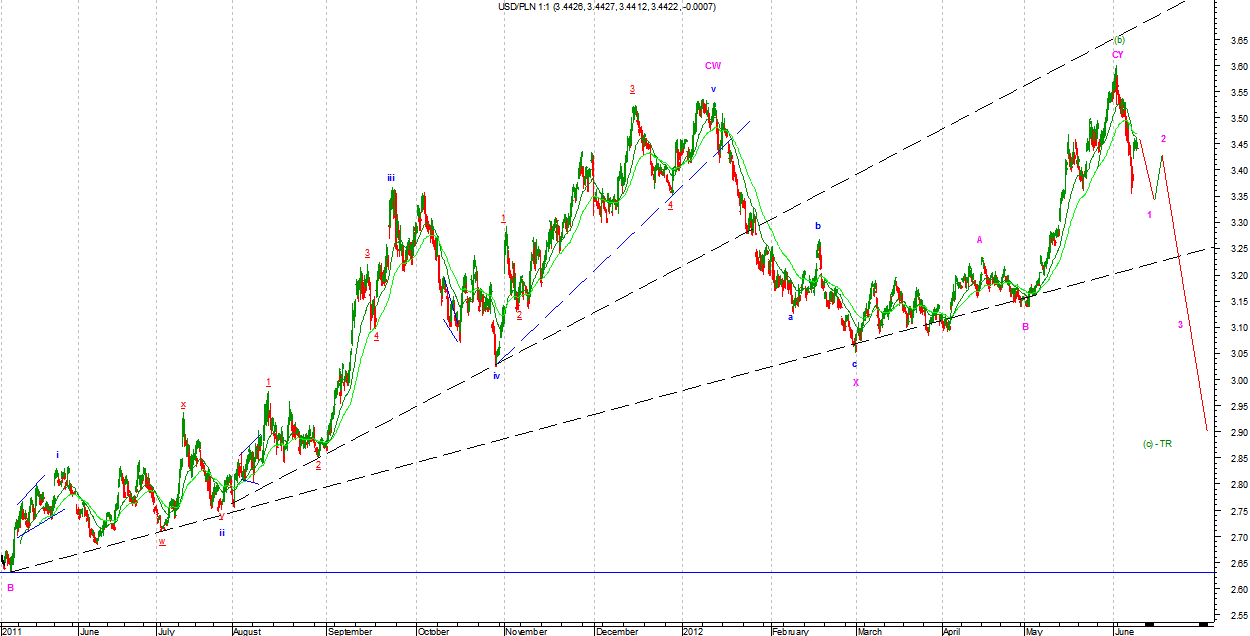The height and width of the screenshot is (636, 1250).
Task: Click the USD/PLN chart title text
Action: point(606,7)
